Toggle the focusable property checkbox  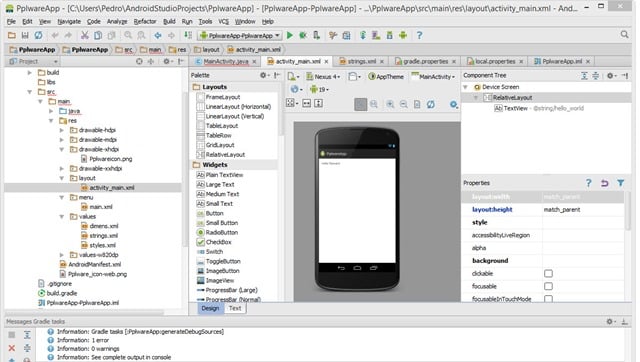click(x=548, y=286)
